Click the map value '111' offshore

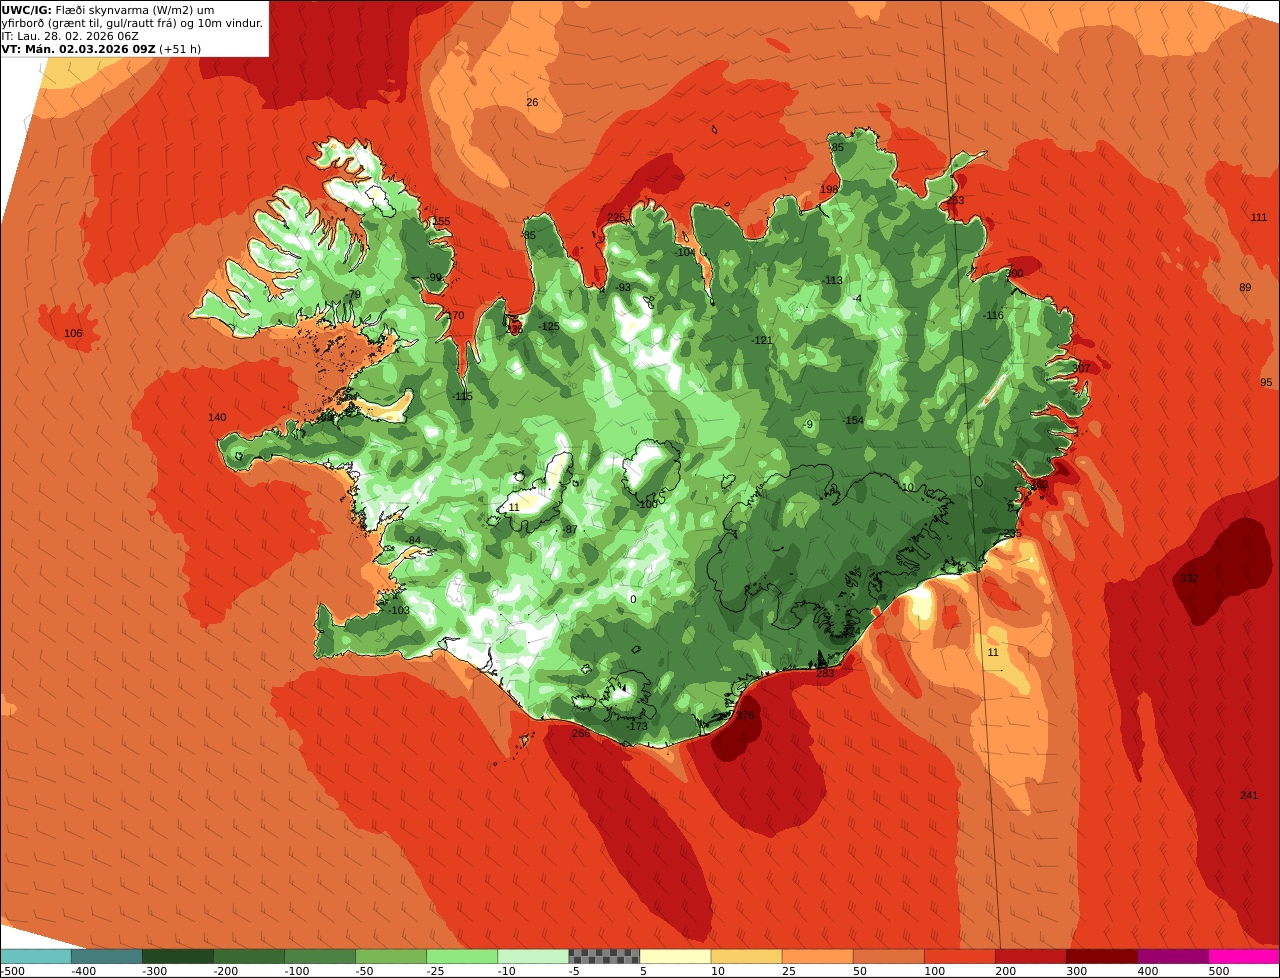tap(1259, 218)
